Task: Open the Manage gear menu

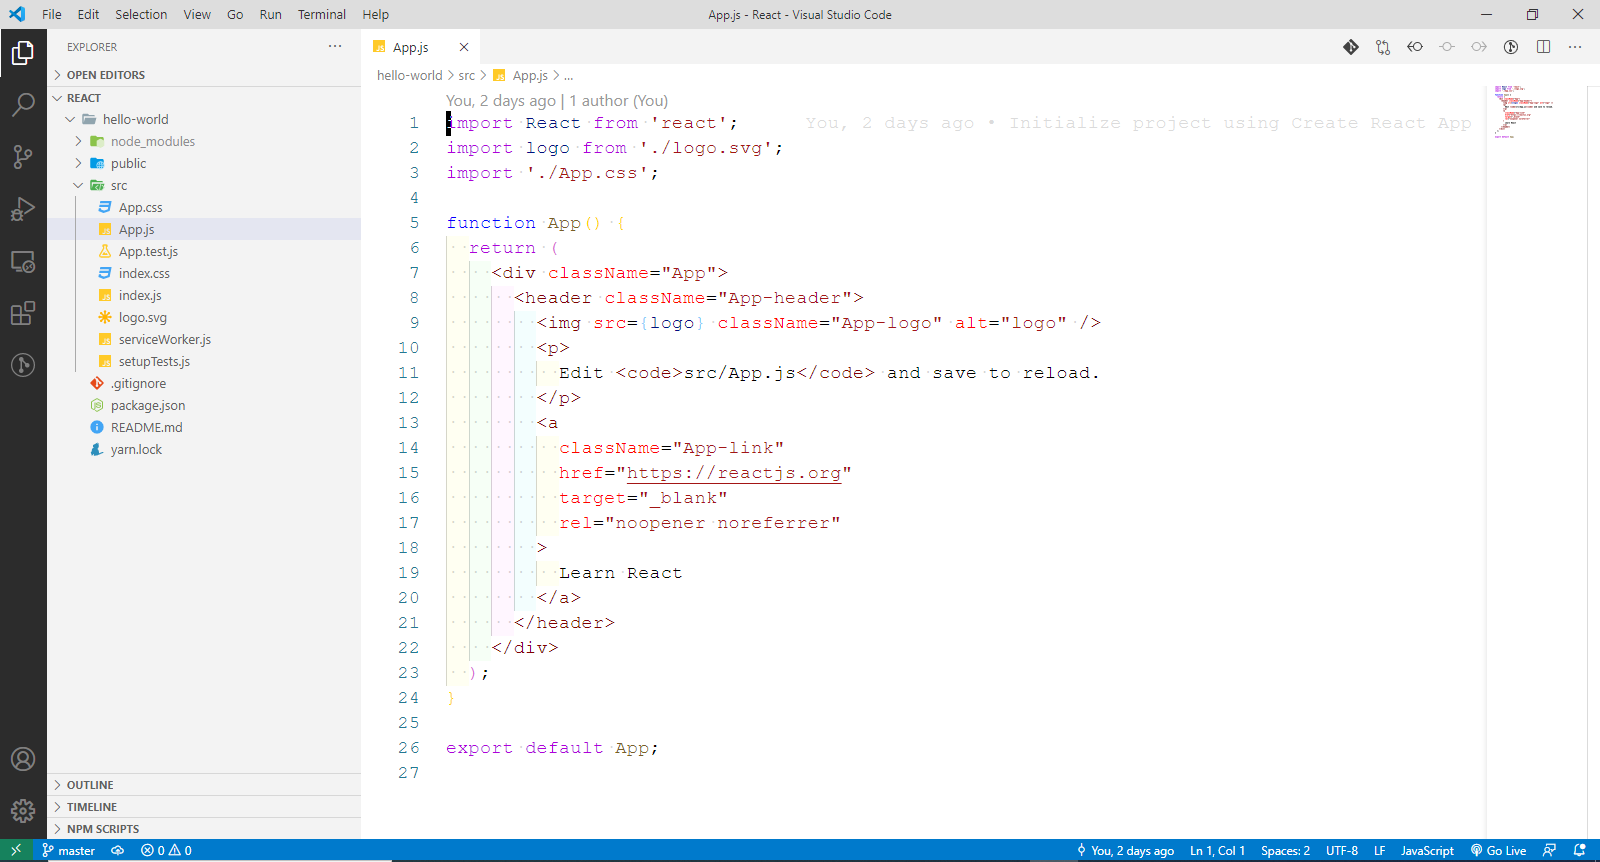Action: pos(23,811)
